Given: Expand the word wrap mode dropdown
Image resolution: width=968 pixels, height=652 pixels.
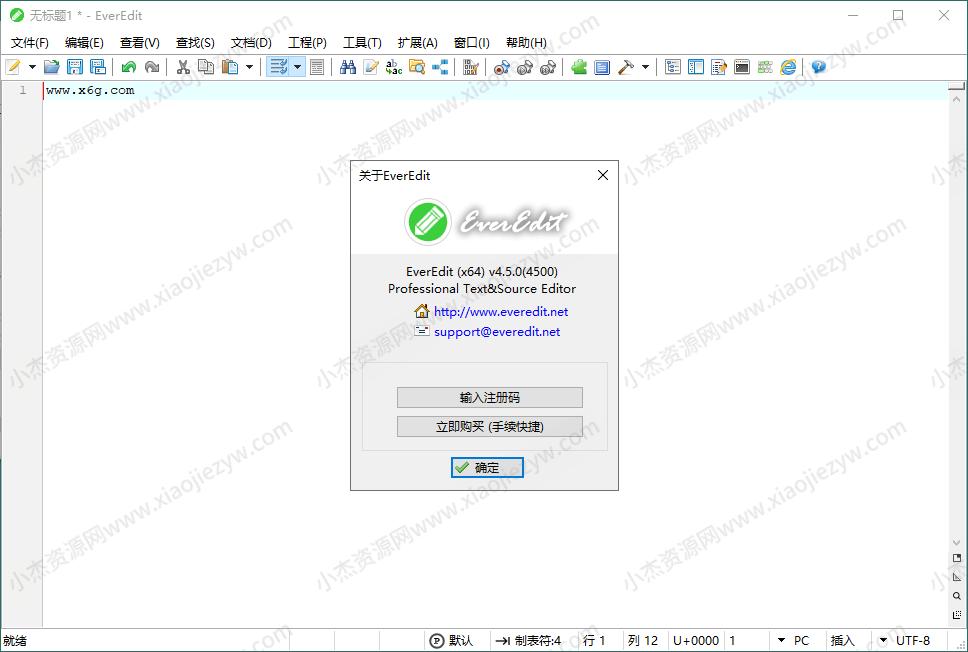Looking at the screenshot, I should pos(298,67).
